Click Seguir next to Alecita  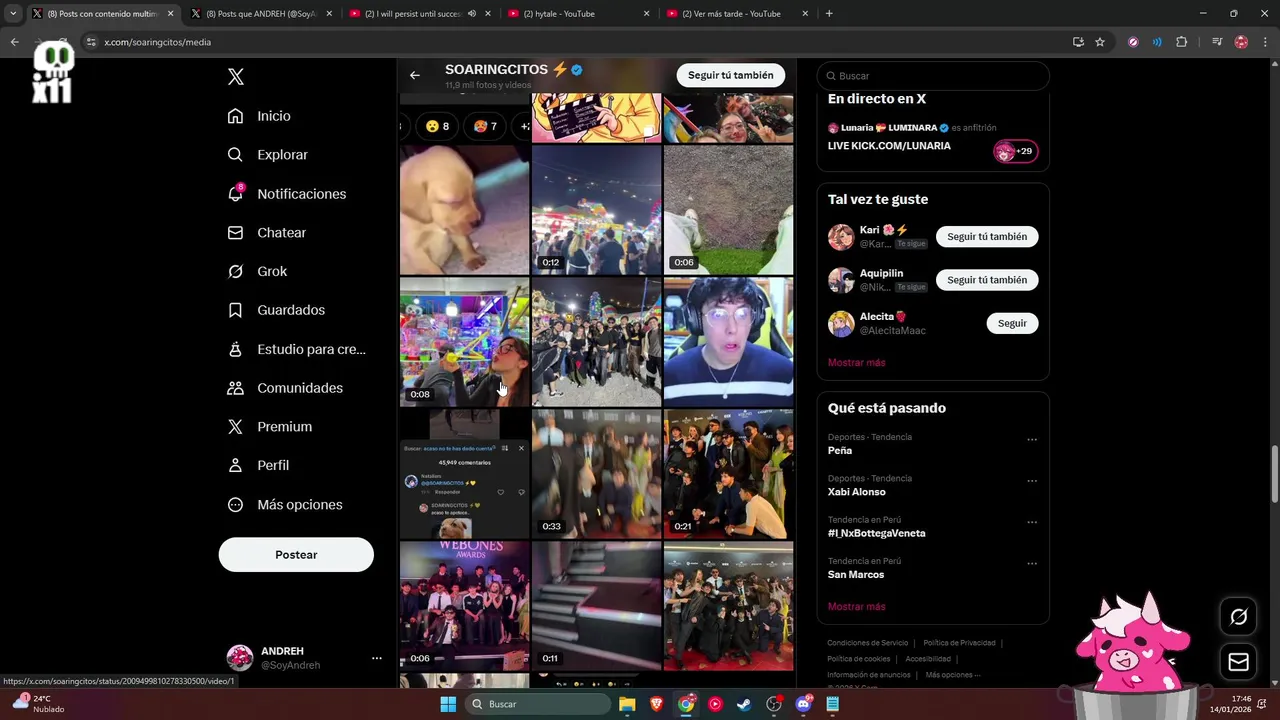tap(1012, 323)
